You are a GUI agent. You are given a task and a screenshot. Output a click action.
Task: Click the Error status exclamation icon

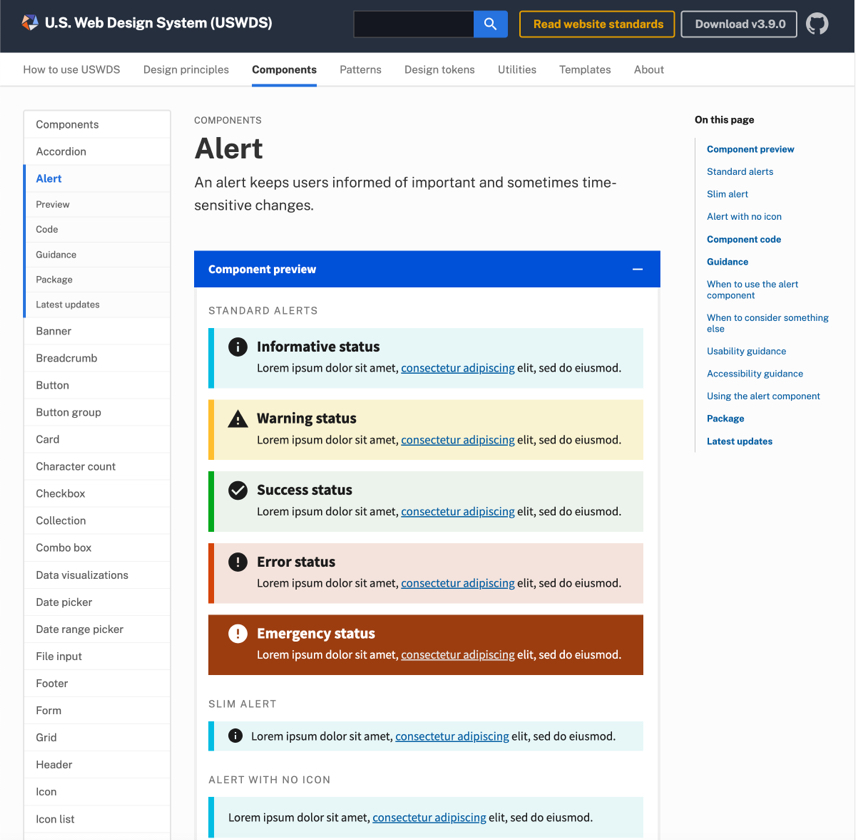(238, 562)
